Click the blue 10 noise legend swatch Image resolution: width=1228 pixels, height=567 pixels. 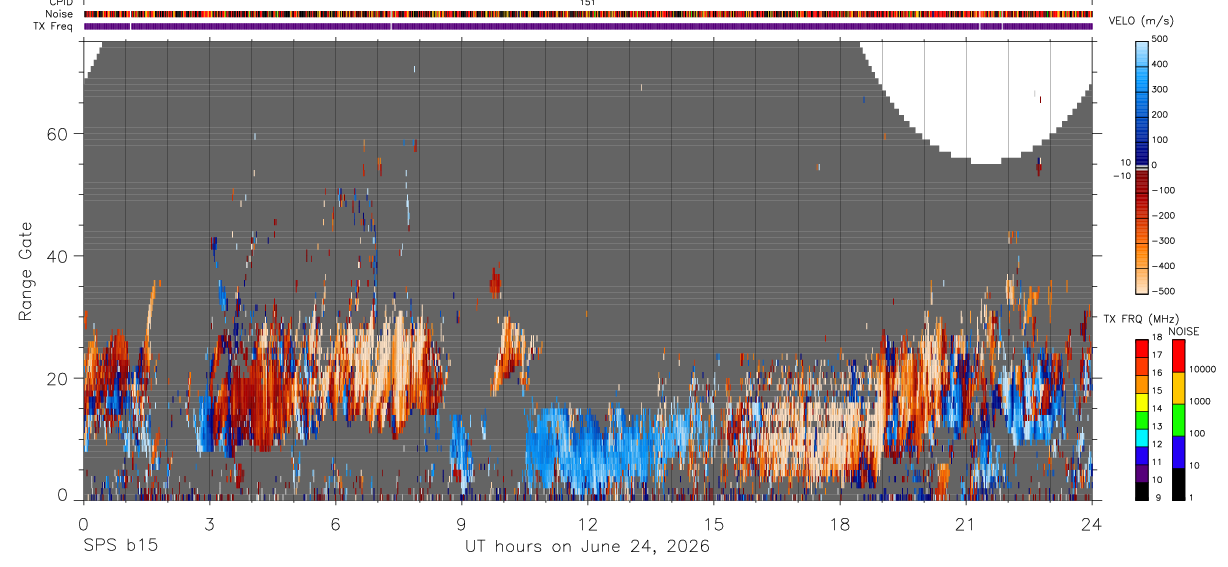pyautogui.click(x=1177, y=452)
